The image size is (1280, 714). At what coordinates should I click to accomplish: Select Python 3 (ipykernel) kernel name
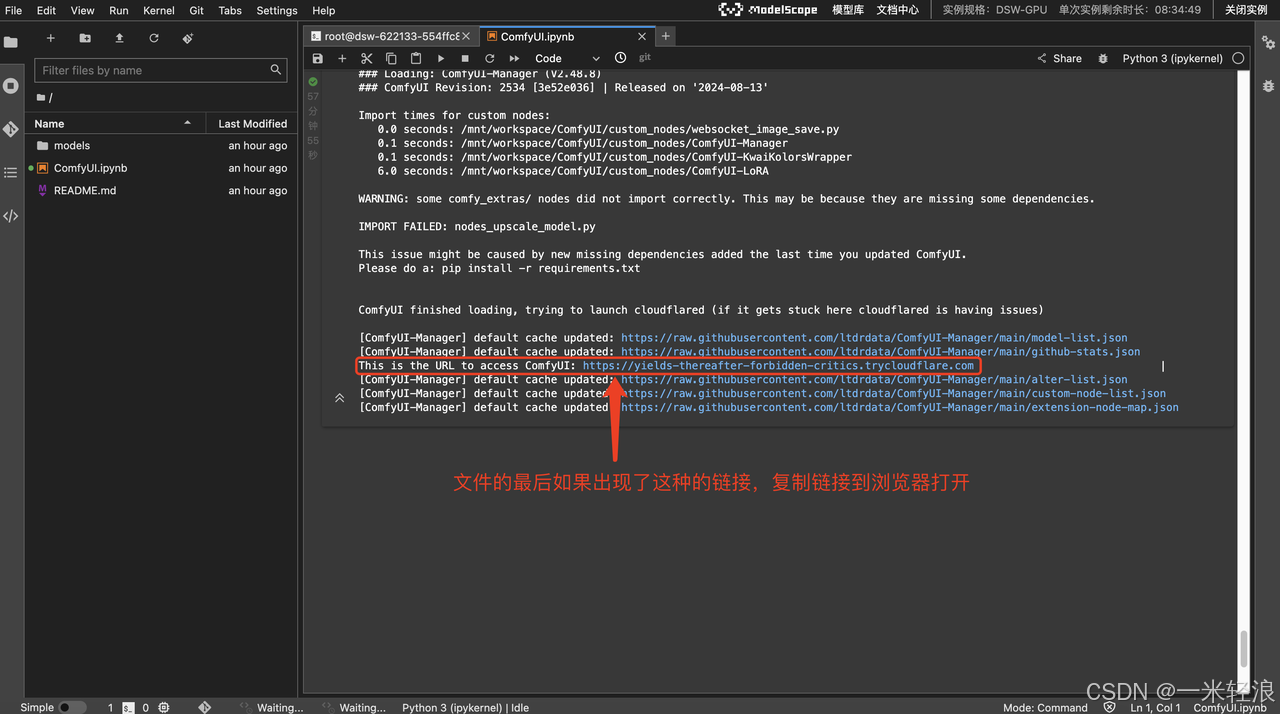(x=1172, y=58)
